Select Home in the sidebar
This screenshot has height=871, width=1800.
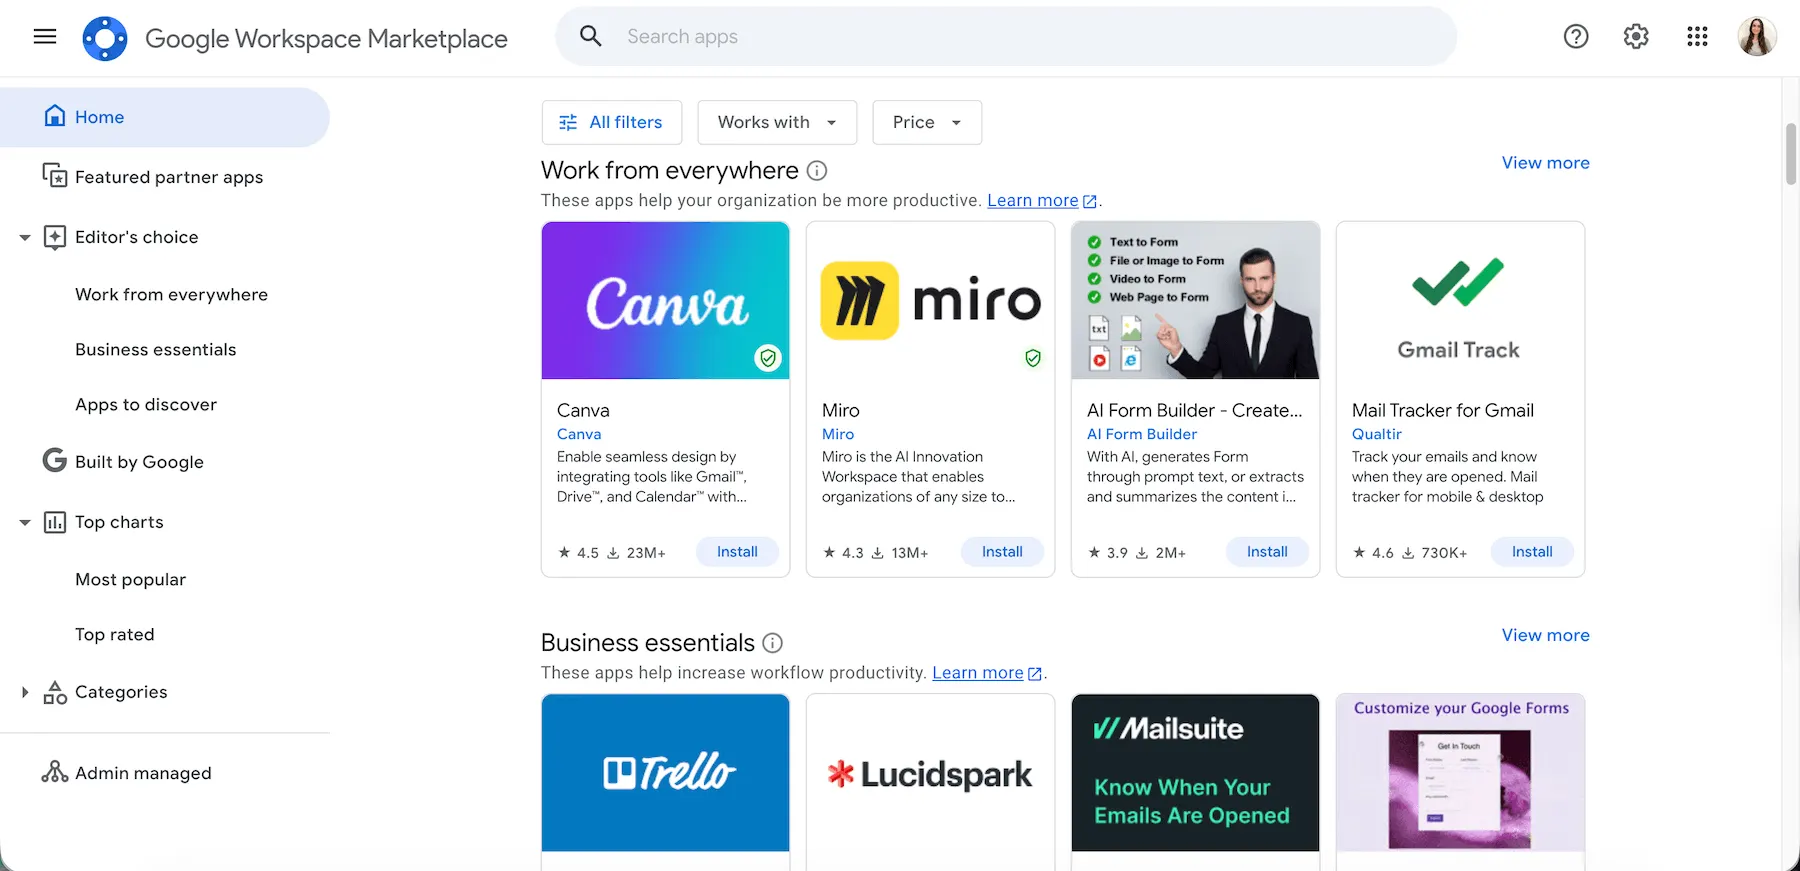point(165,117)
